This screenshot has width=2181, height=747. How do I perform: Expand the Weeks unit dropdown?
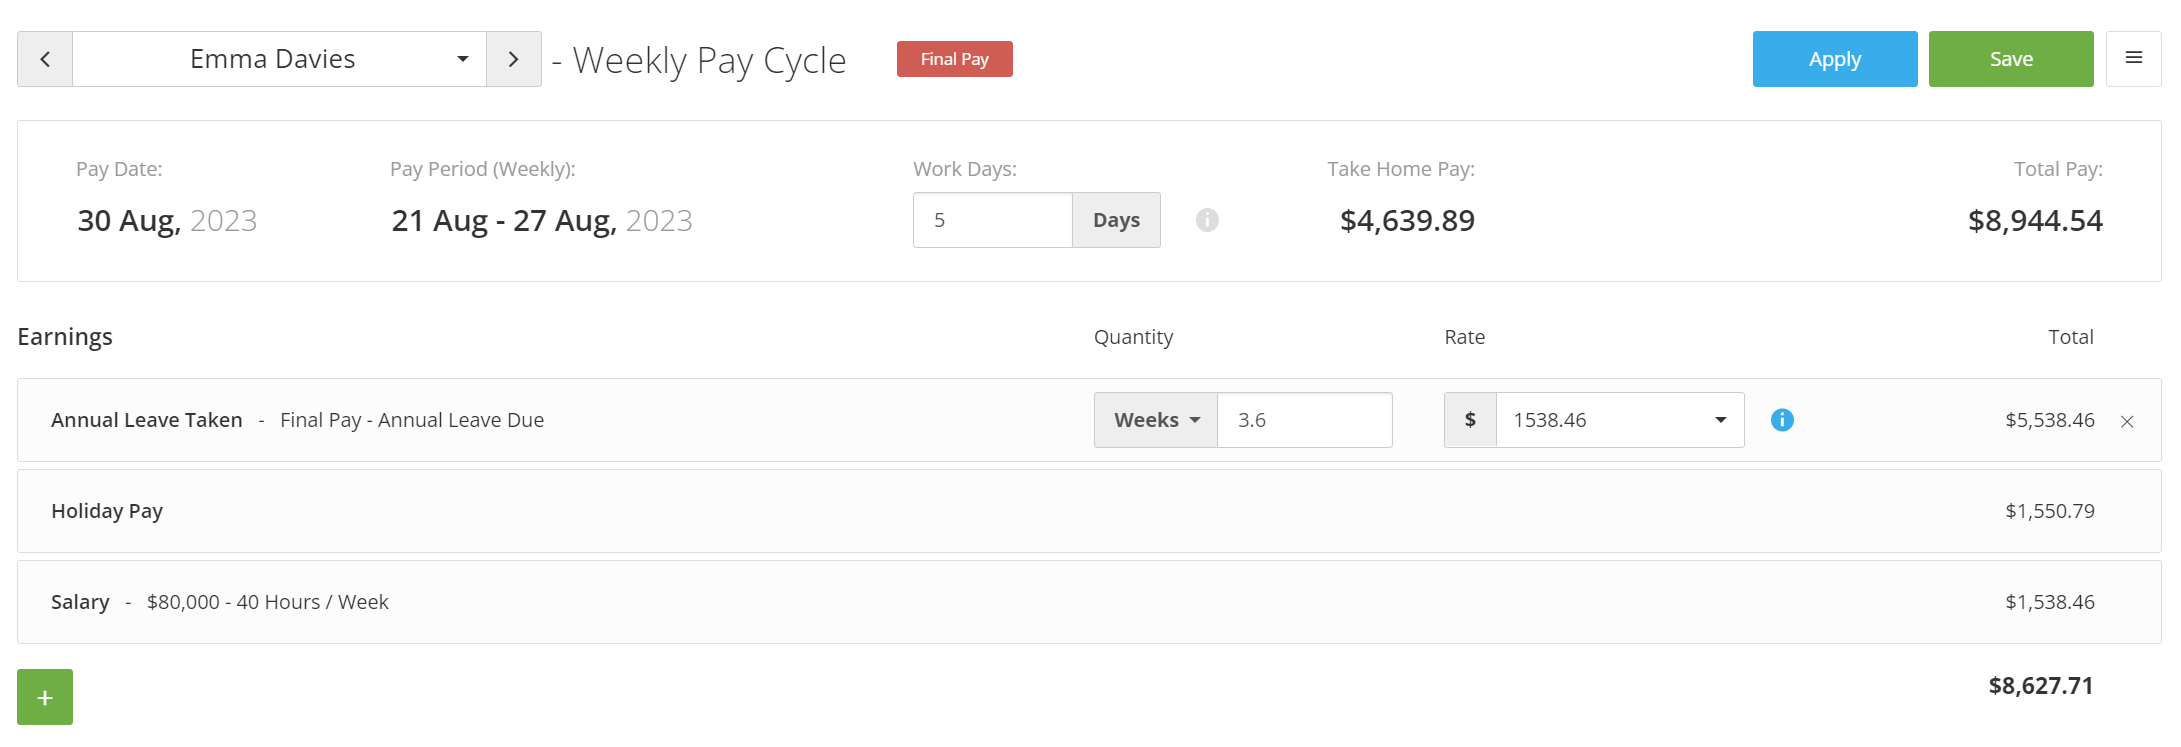point(1156,420)
